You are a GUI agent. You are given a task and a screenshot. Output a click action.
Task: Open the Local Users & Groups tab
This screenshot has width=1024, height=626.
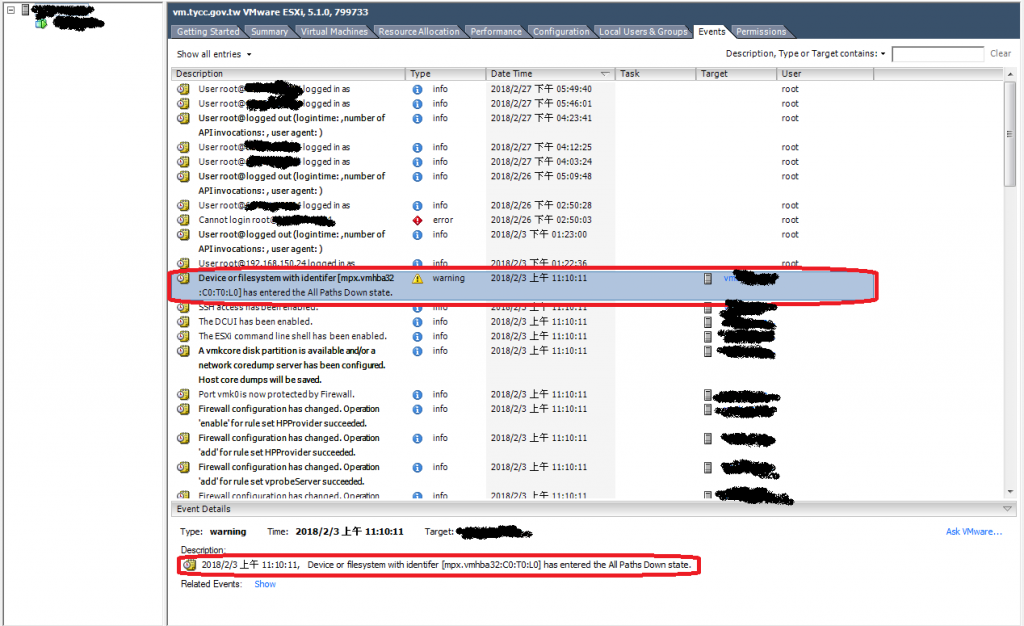[643, 31]
